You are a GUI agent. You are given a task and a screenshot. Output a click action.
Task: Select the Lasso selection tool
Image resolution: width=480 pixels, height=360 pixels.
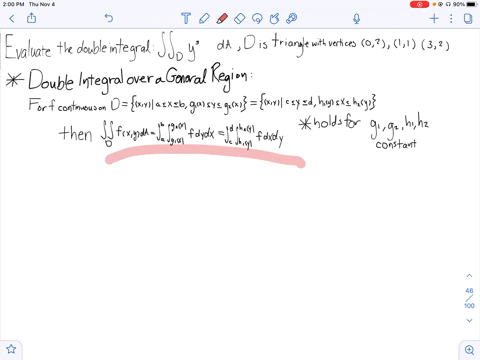pyautogui.click(x=257, y=18)
